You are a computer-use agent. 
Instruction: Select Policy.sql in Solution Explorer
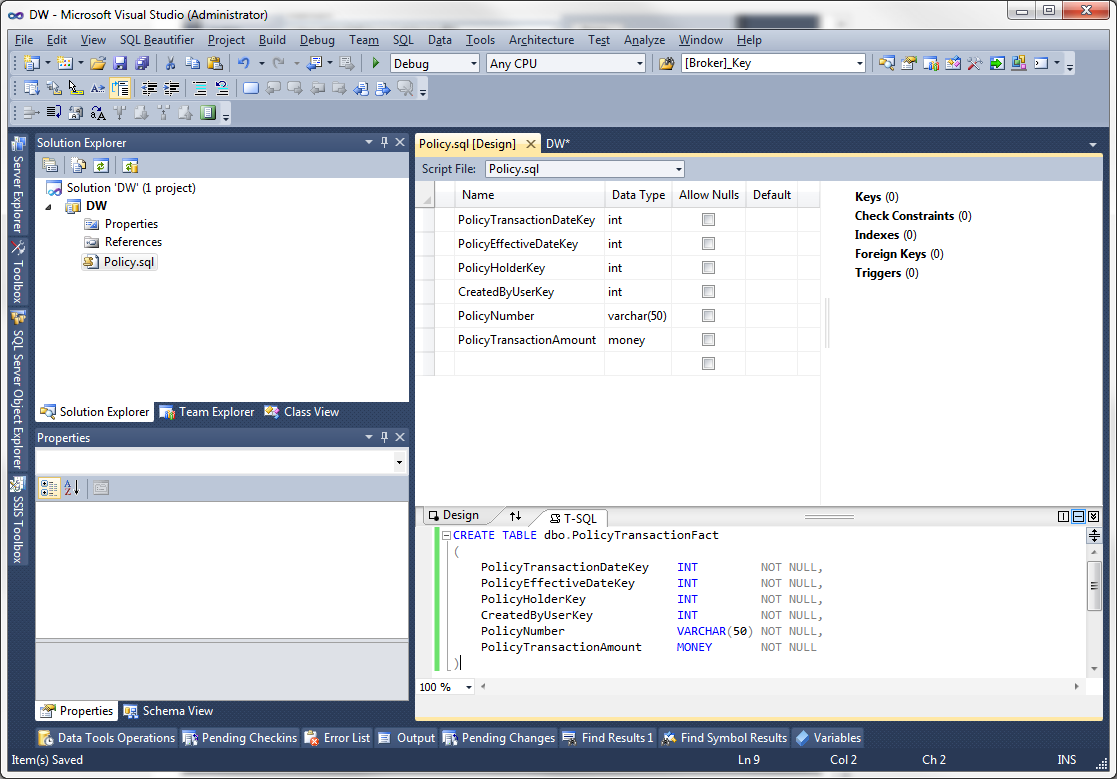coord(120,262)
